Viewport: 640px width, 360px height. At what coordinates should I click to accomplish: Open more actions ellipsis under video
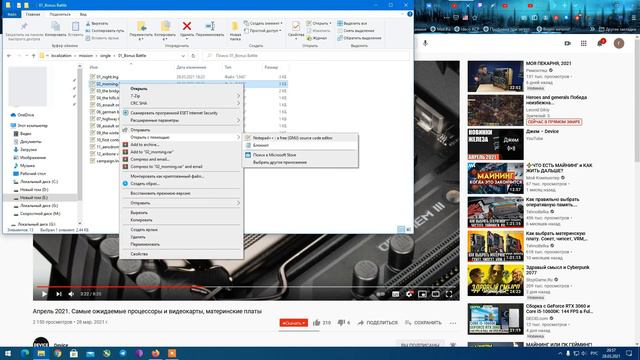tap(453, 323)
